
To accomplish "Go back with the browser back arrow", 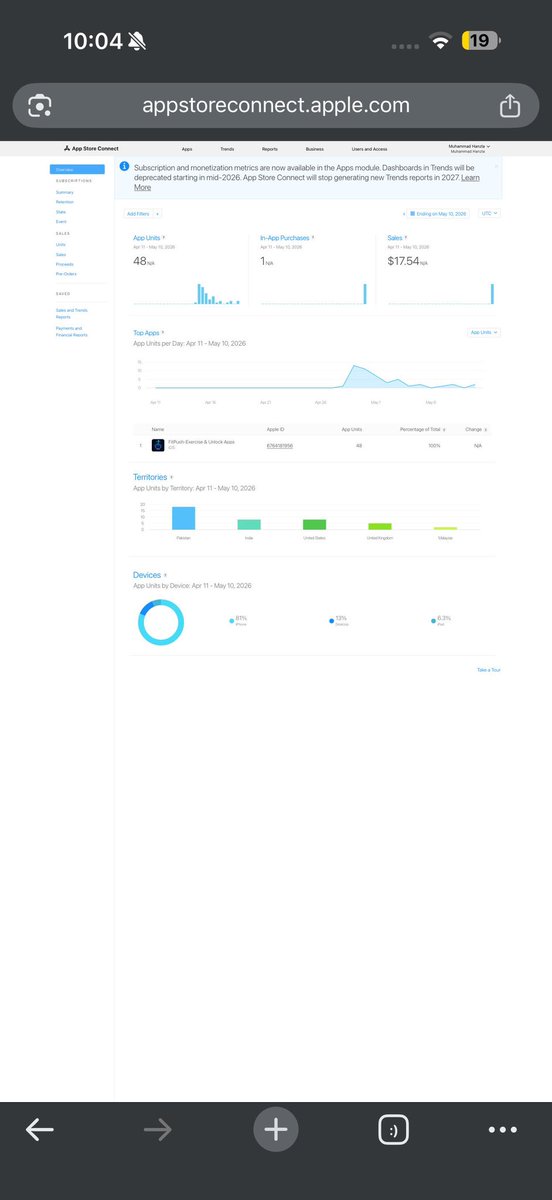I will [40, 1129].
